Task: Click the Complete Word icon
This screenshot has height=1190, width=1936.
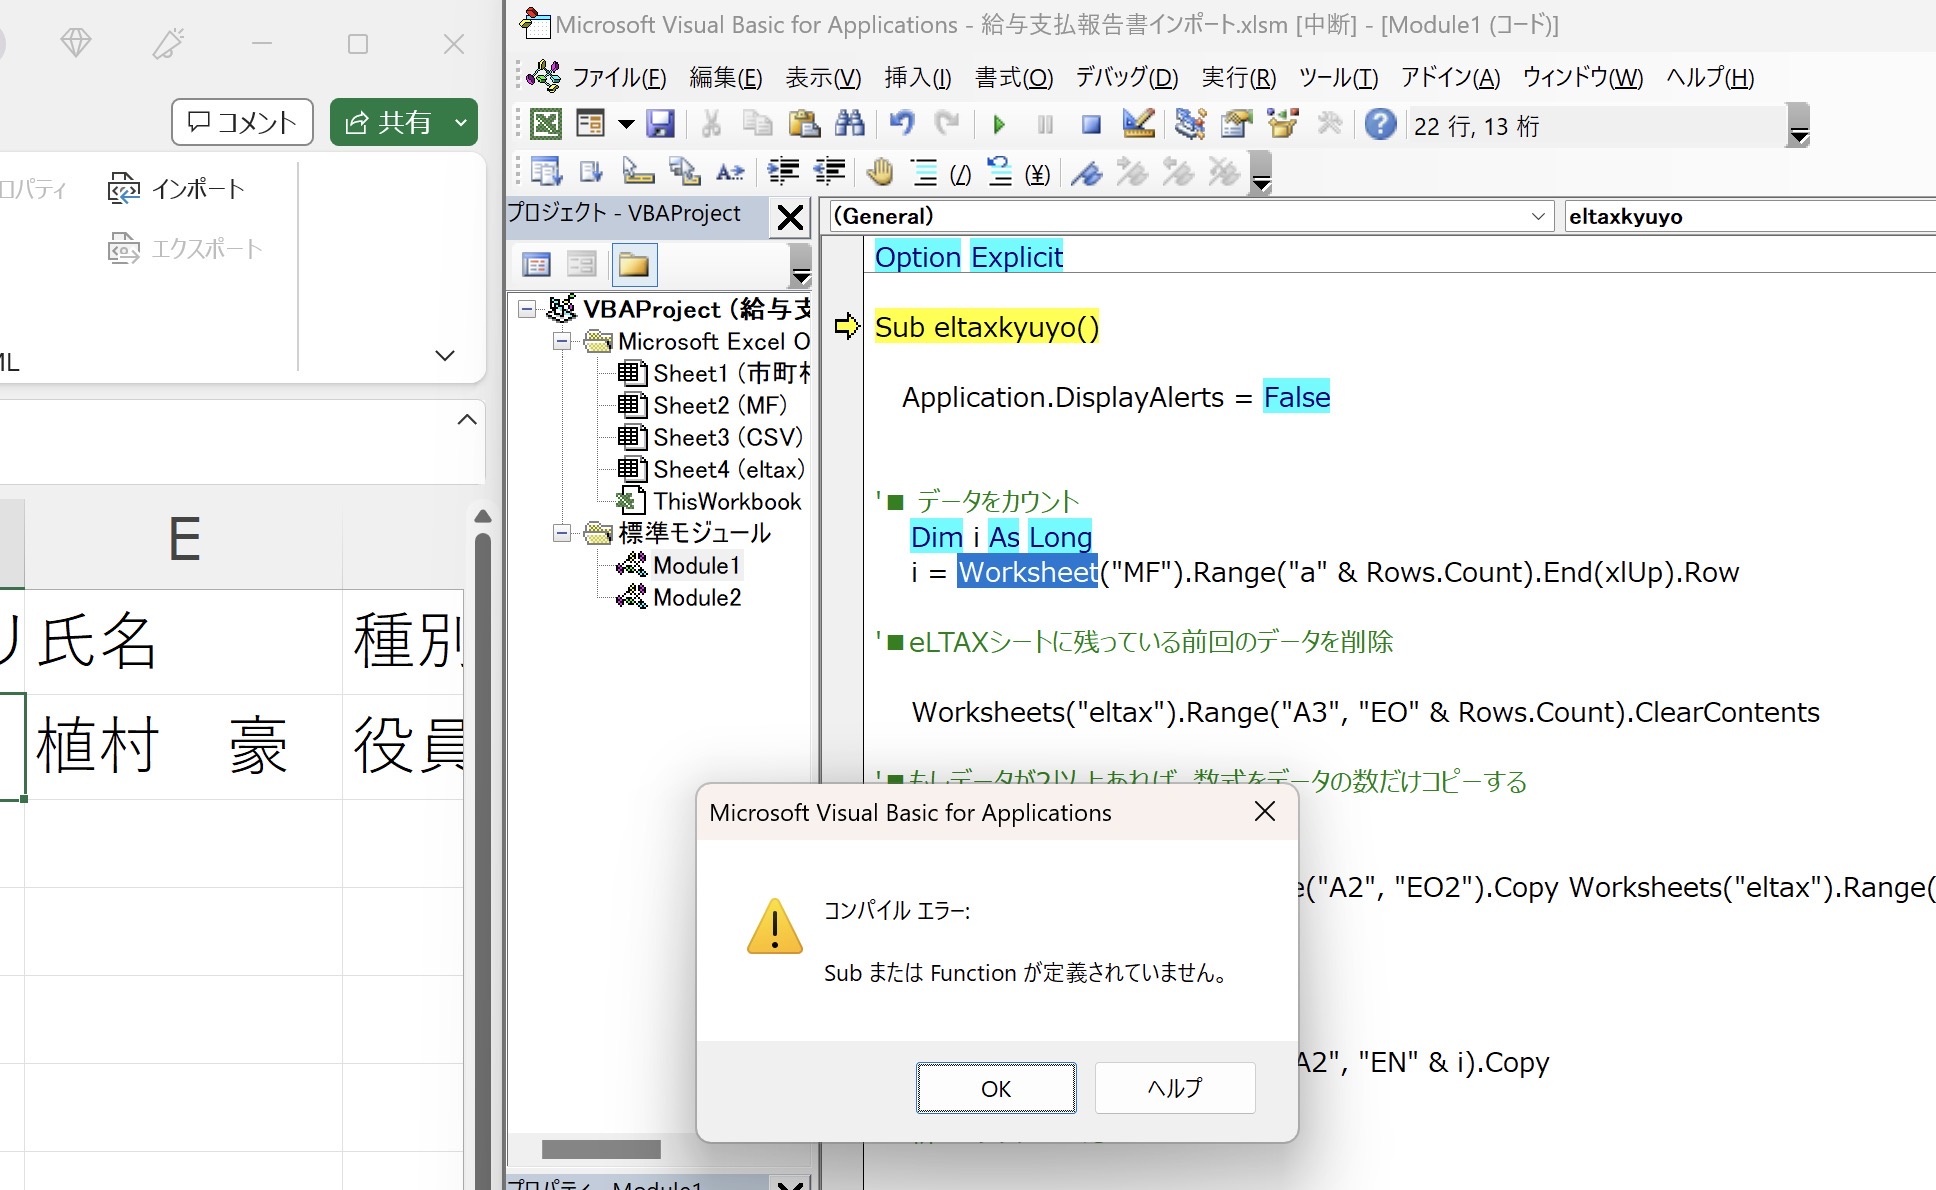Action: [730, 172]
